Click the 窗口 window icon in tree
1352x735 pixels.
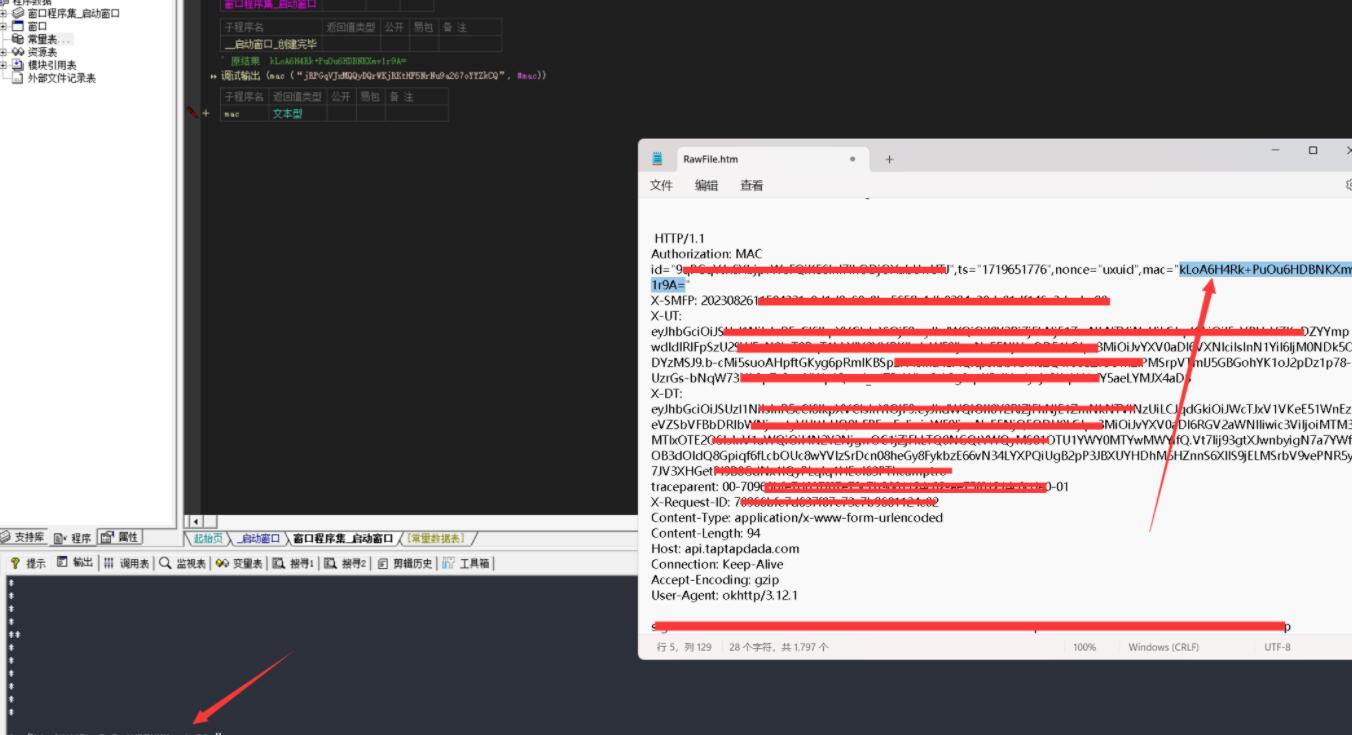pos(18,26)
